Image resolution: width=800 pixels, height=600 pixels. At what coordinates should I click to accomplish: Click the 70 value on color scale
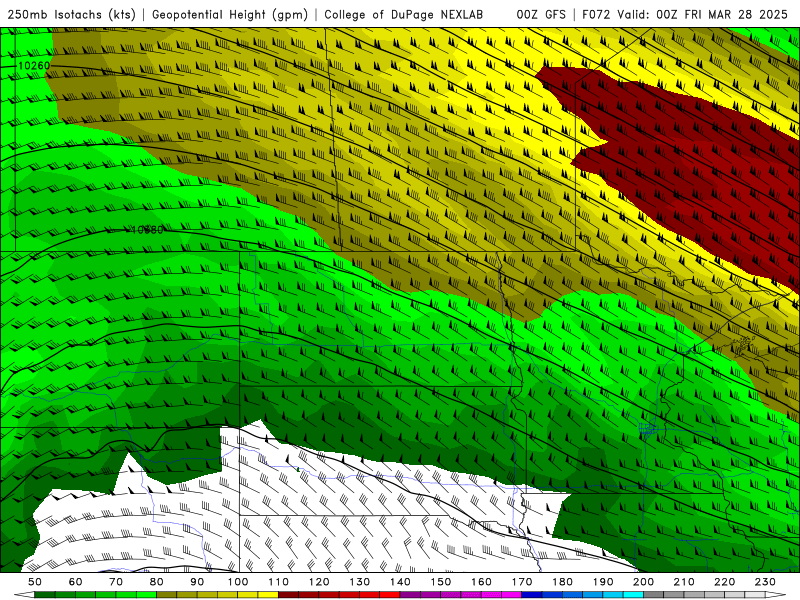tap(116, 582)
